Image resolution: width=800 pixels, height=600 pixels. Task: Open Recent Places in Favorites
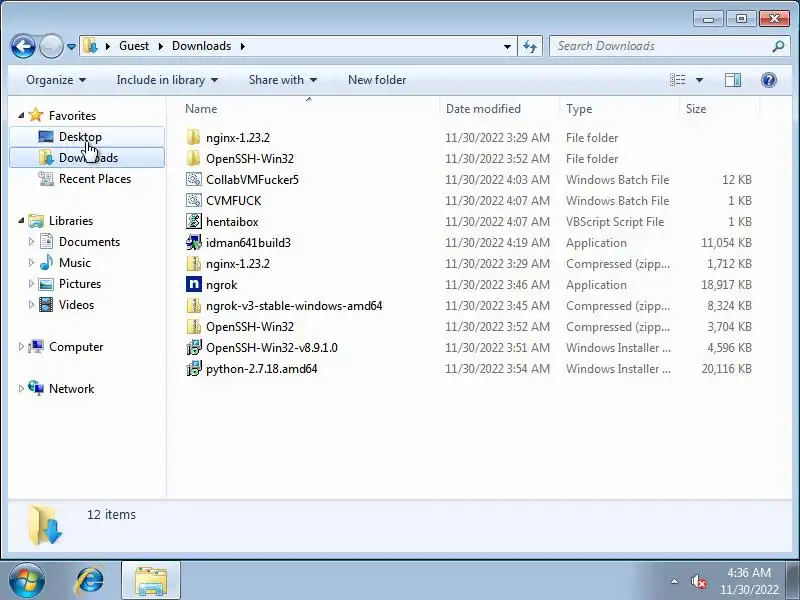pos(95,179)
